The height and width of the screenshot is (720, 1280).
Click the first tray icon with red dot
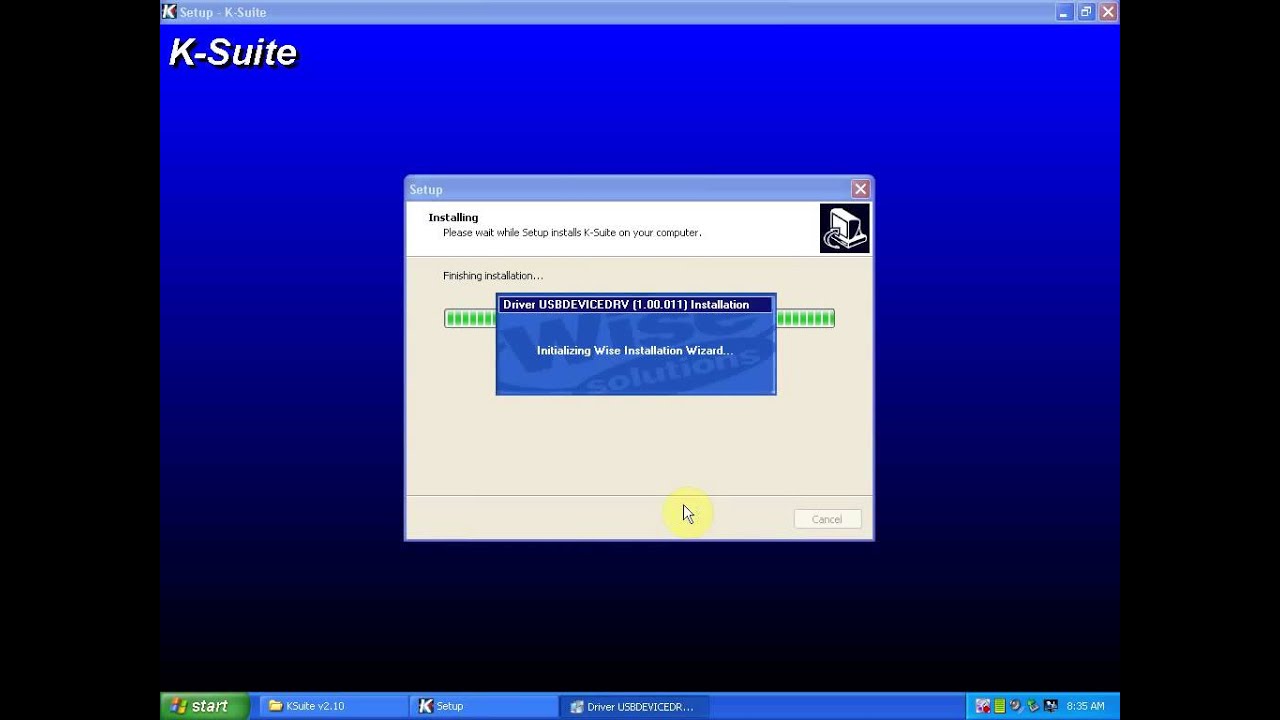coord(982,706)
